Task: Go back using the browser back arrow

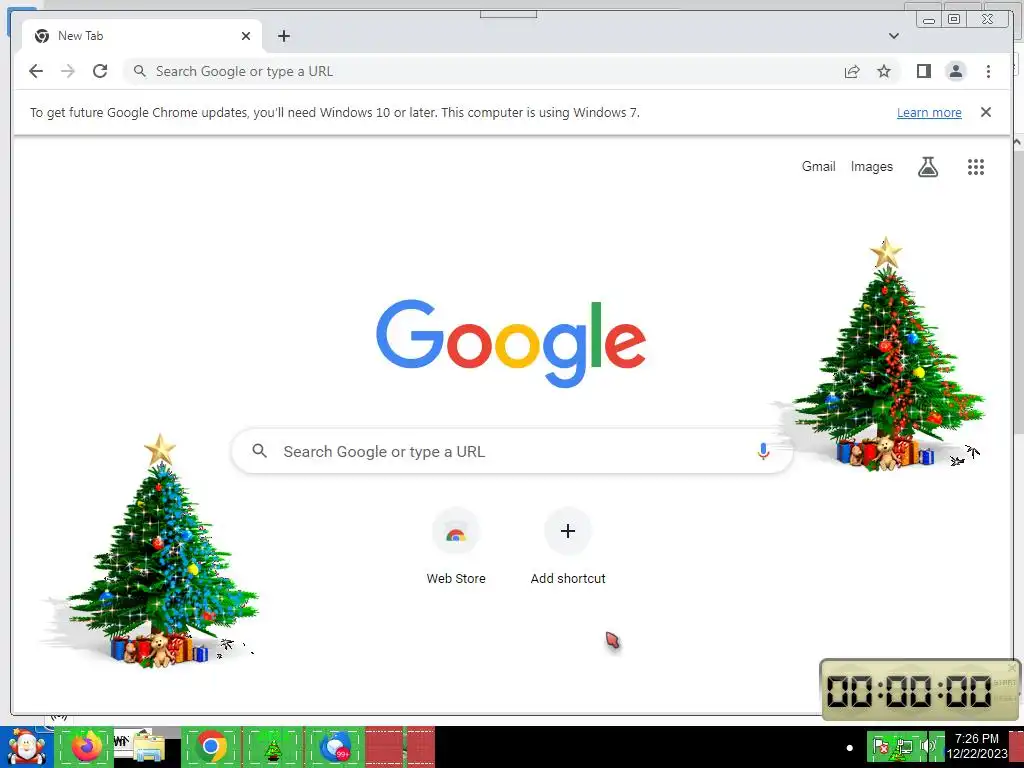Action: point(36,71)
